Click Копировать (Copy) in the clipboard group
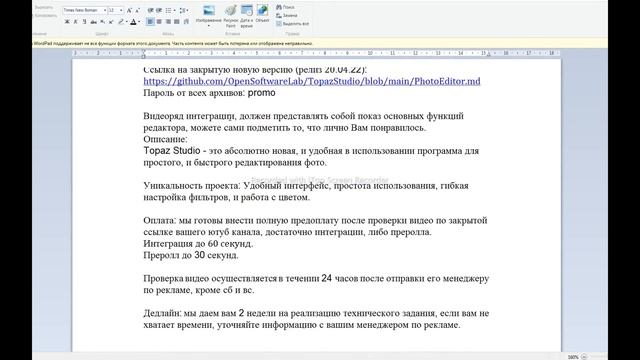The width and height of the screenshot is (640, 360). [45, 16]
